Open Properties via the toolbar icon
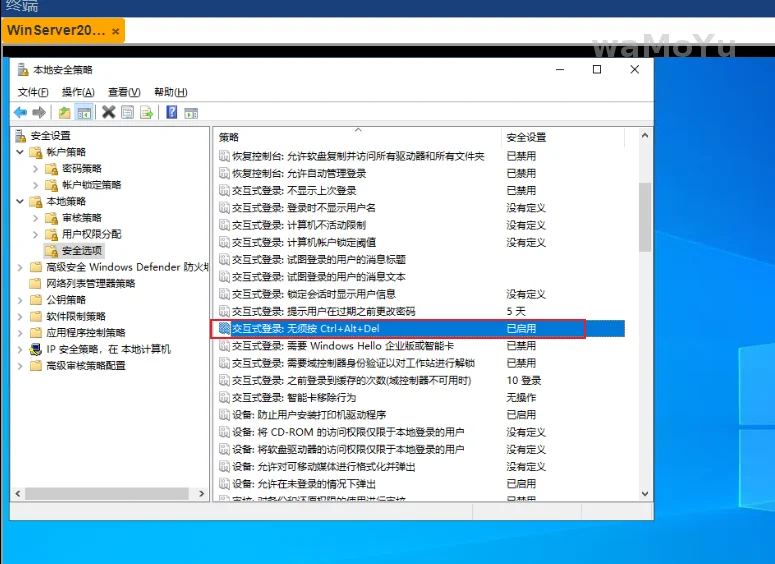The height and width of the screenshot is (564, 775). [128, 112]
